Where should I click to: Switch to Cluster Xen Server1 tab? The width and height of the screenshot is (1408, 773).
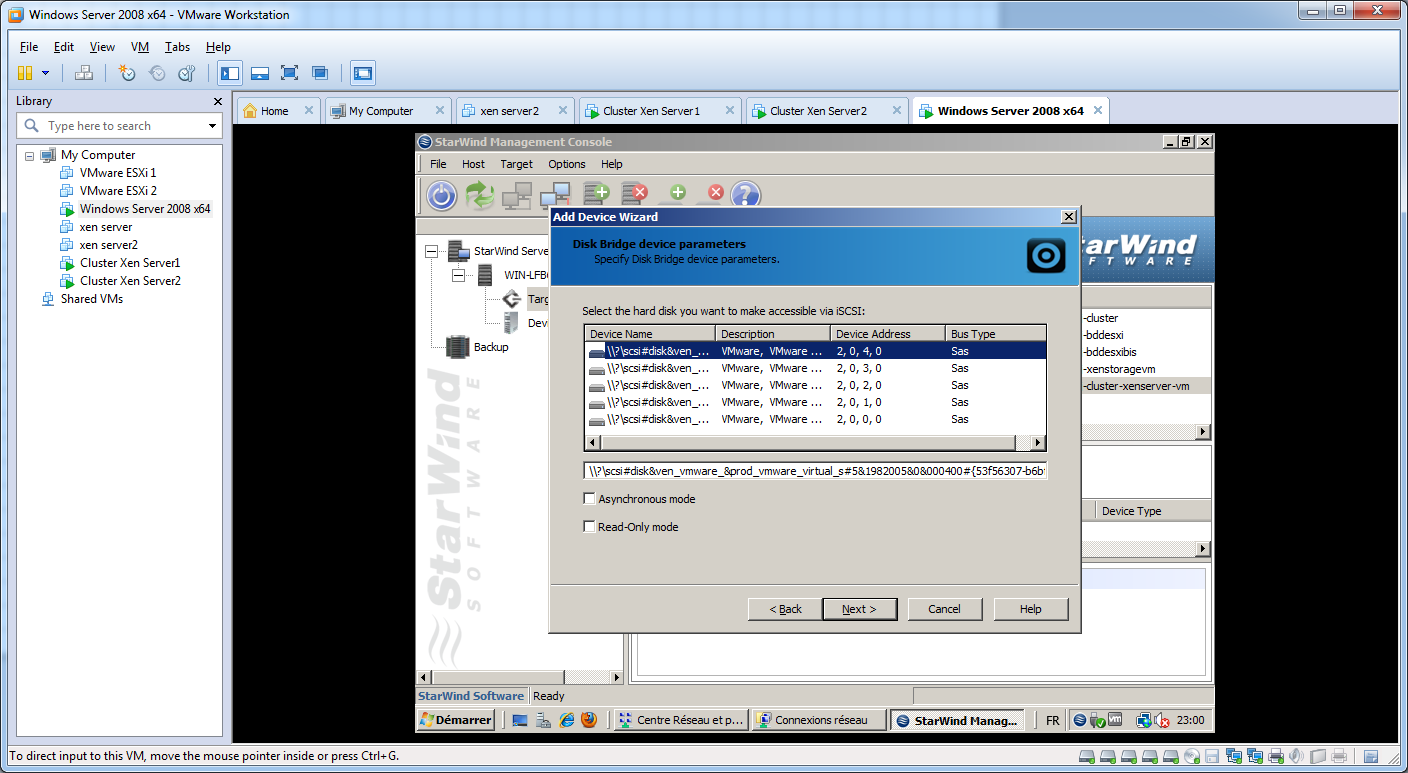coord(651,111)
